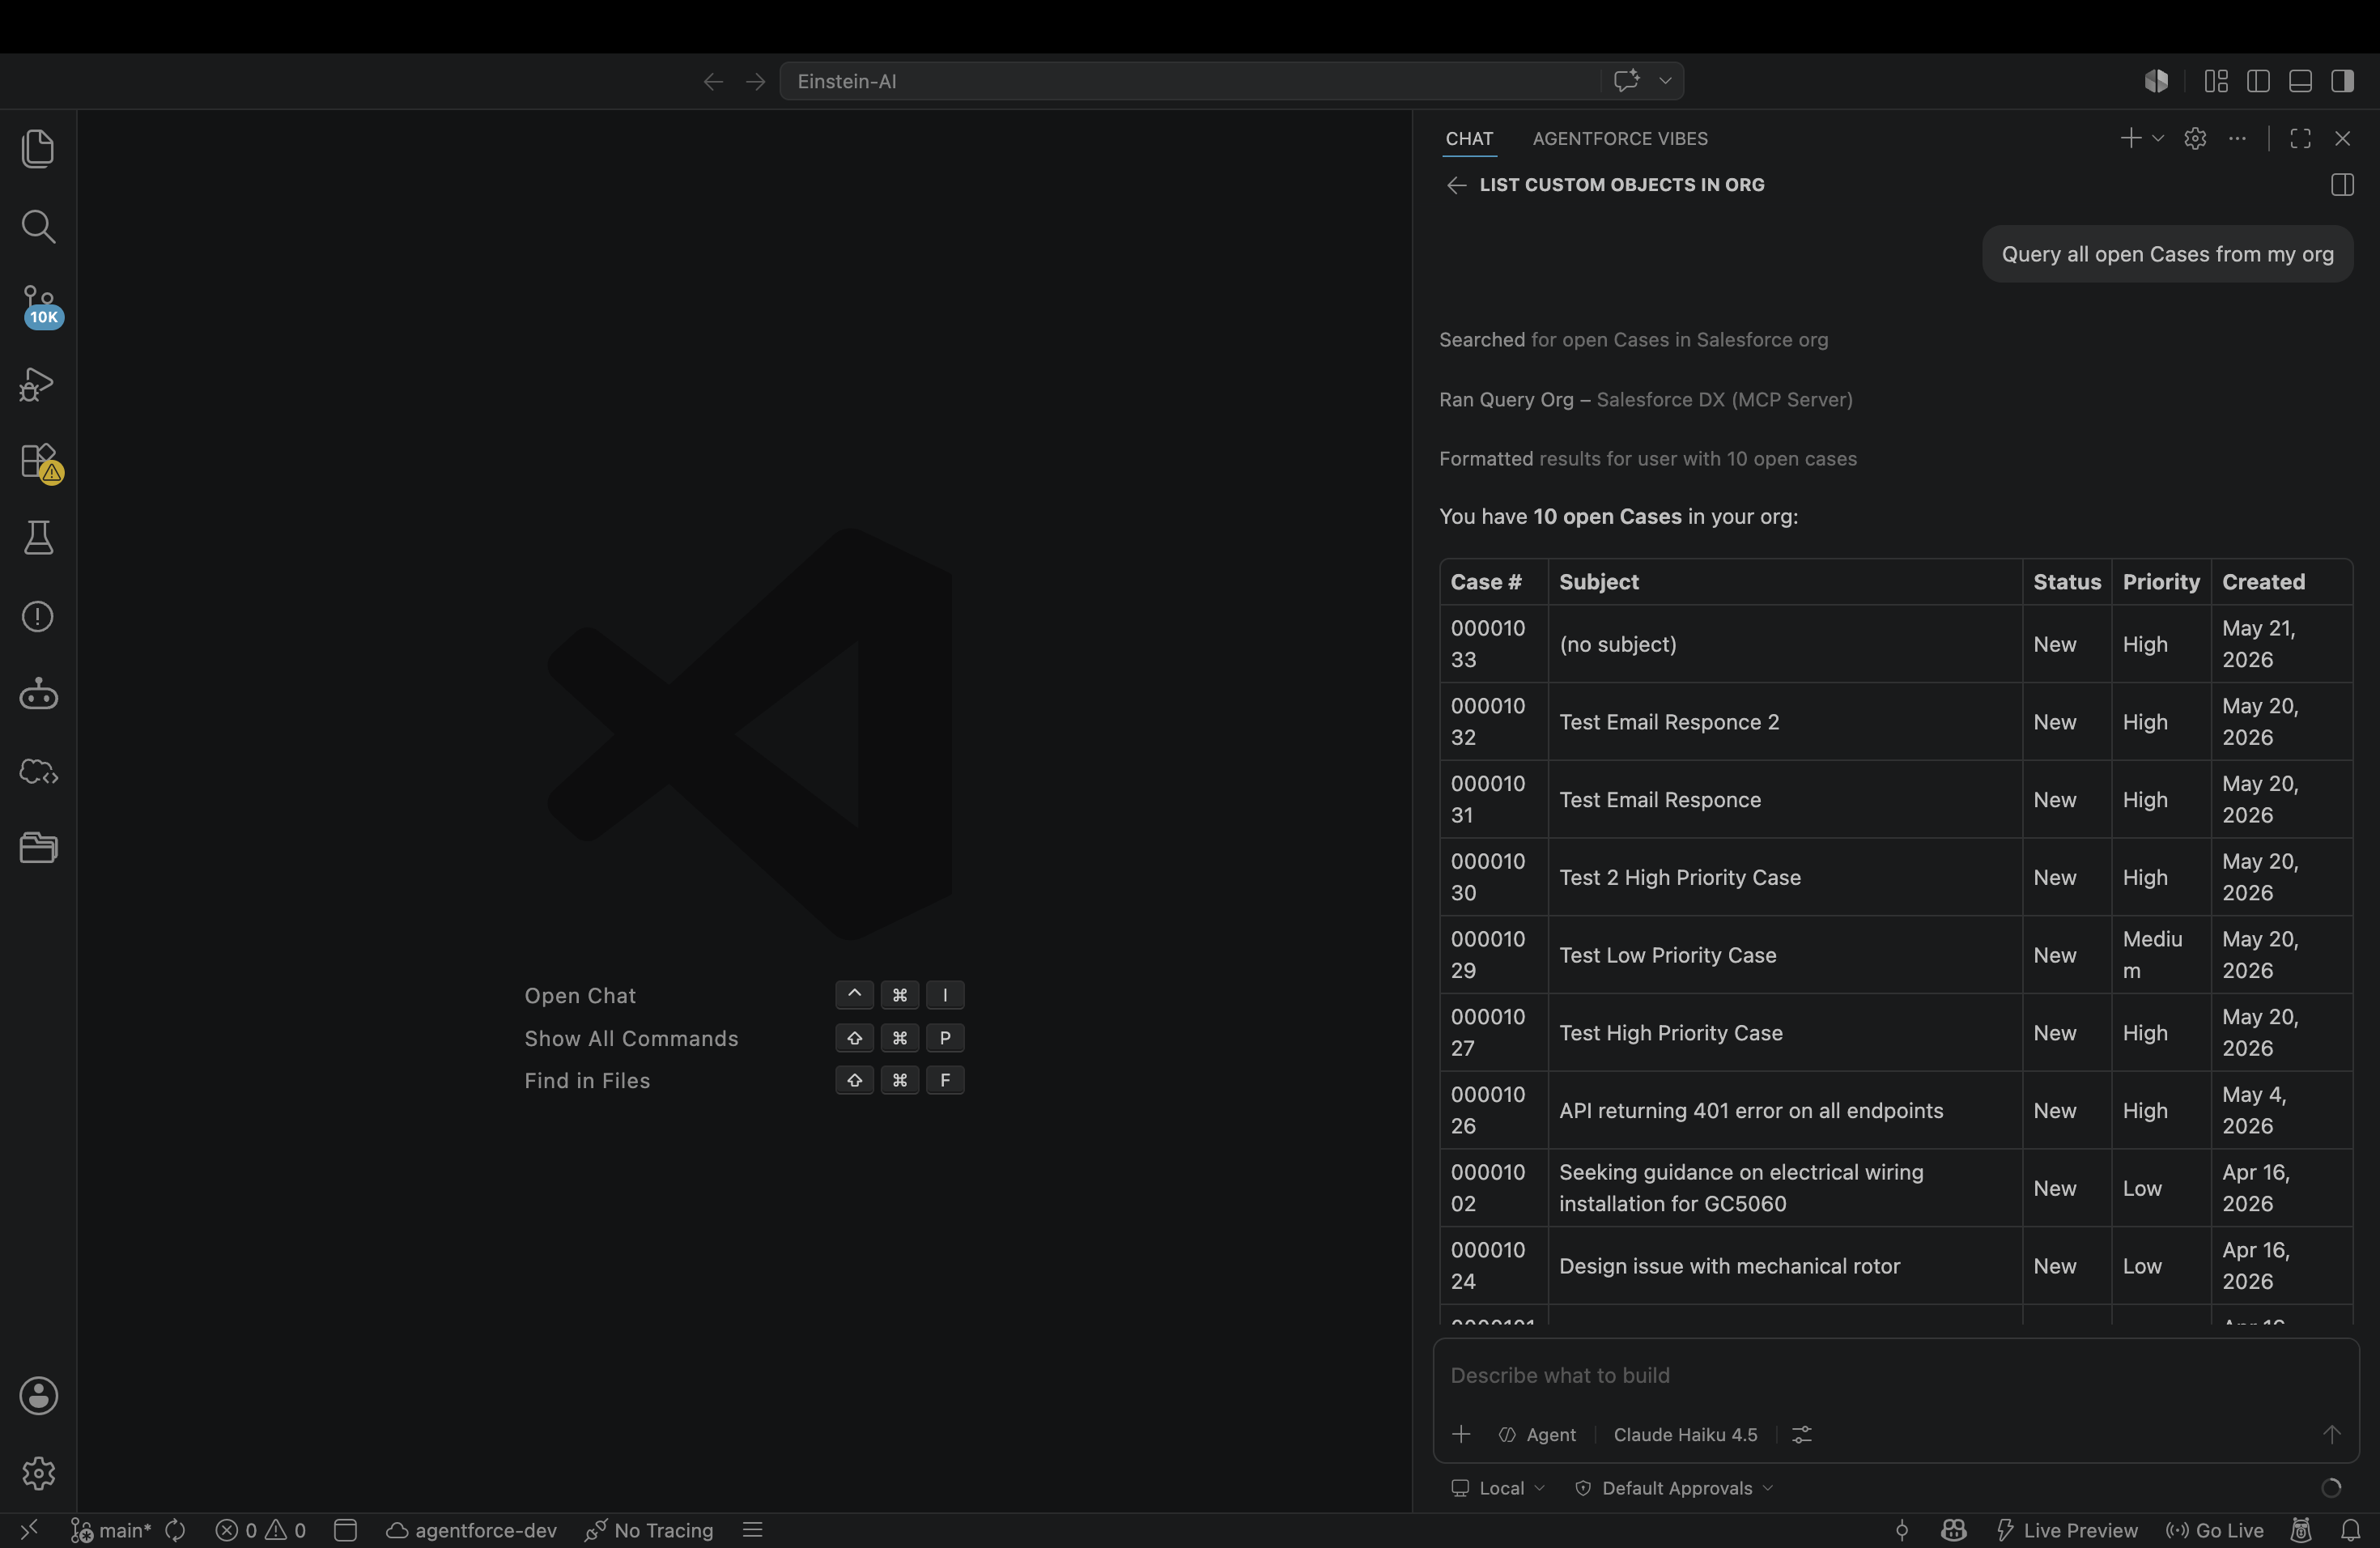Open the Extensions view with warning badge
The width and height of the screenshot is (2380, 1548).
[40, 463]
